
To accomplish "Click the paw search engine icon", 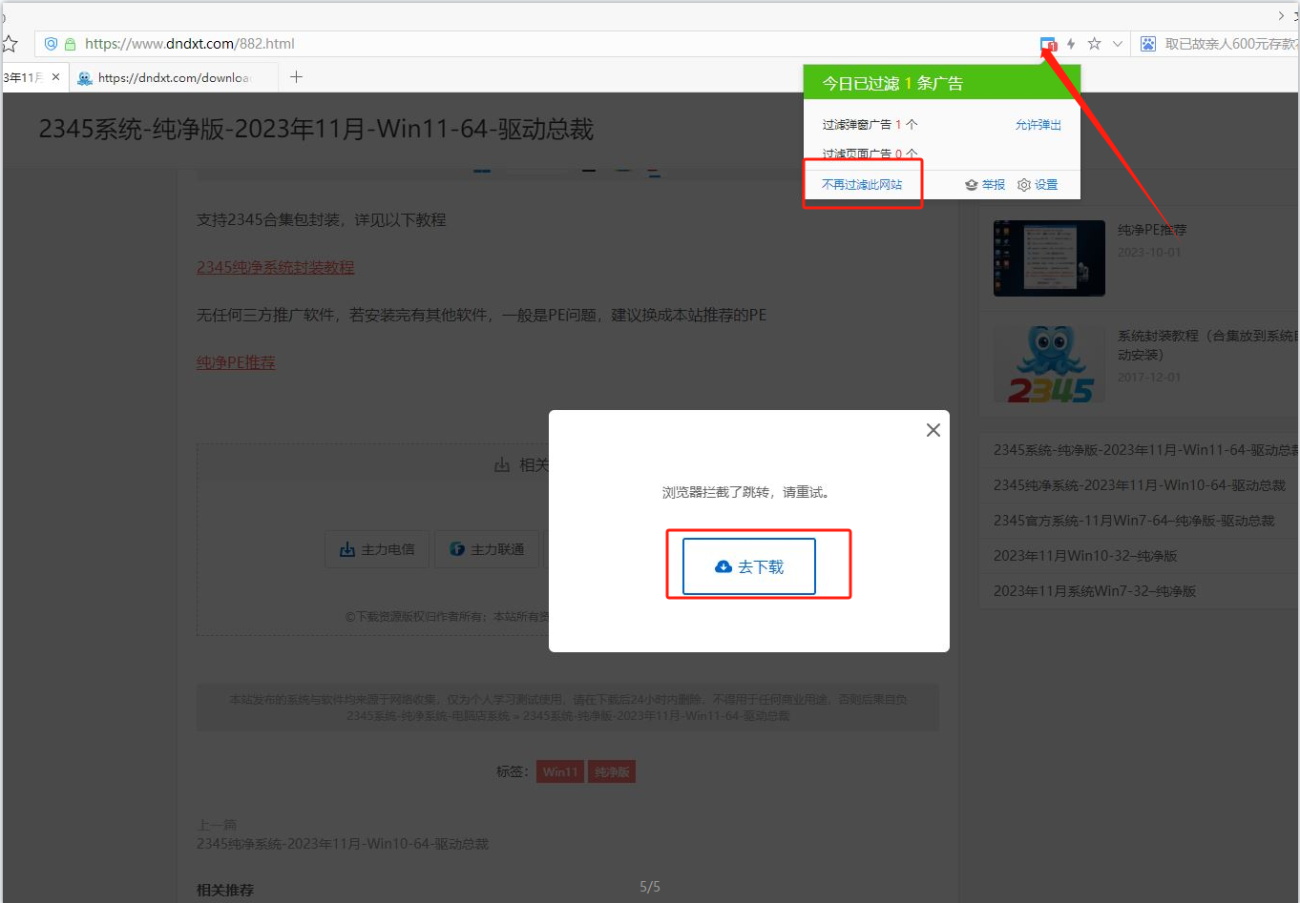I will click(x=1148, y=44).
